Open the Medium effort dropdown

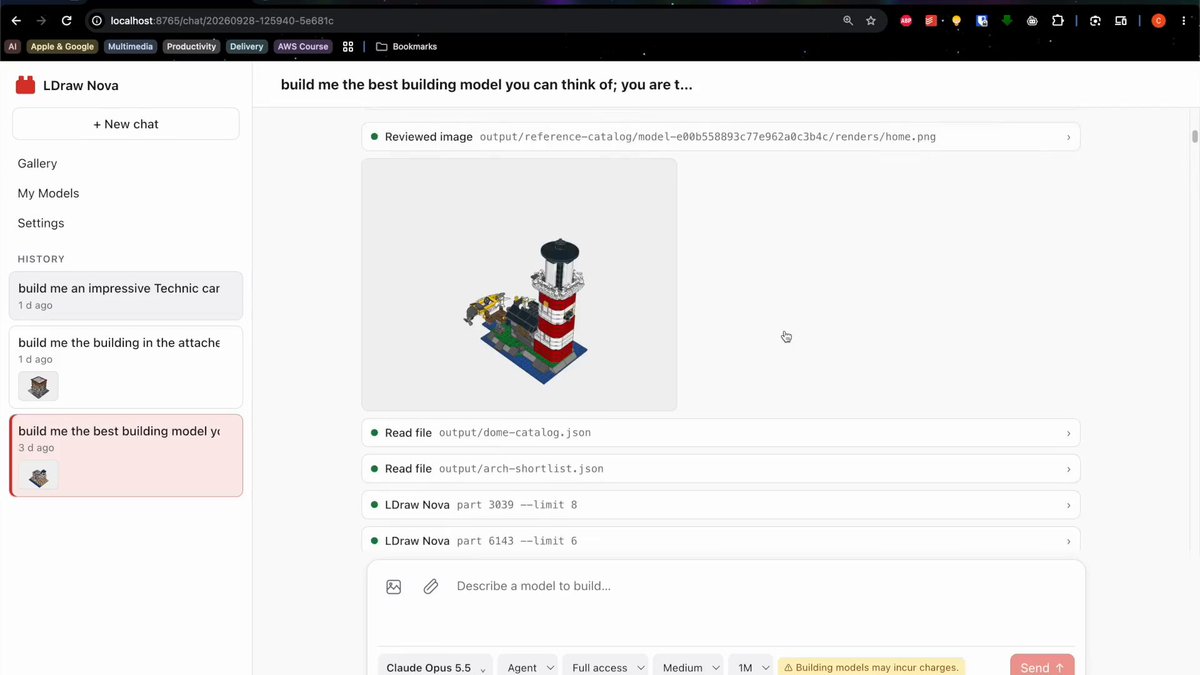pos(688,667)
